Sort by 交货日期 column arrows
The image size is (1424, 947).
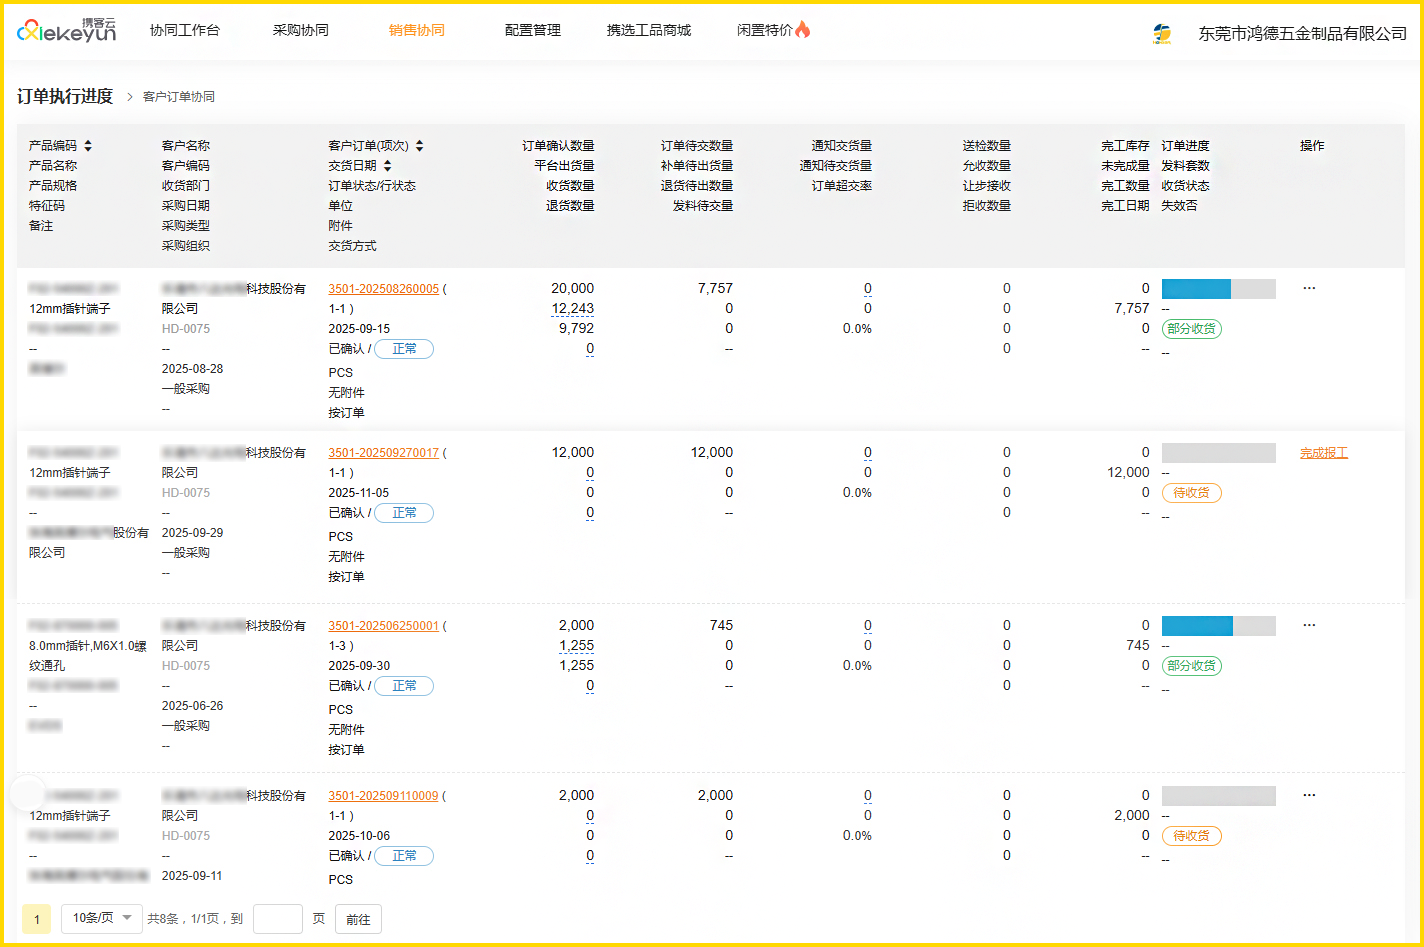[x=387, y=166]
